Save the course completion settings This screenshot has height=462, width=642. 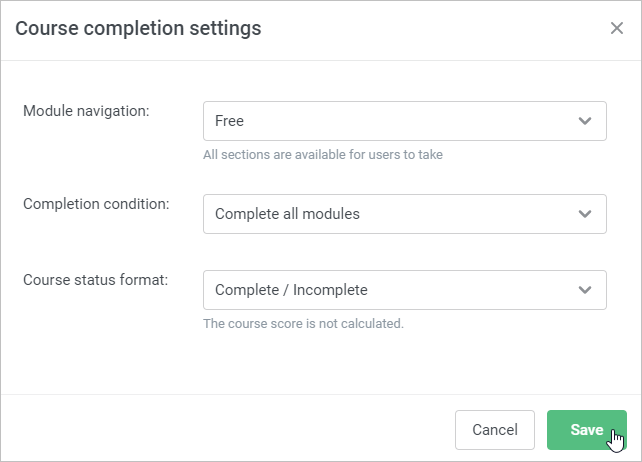tap(587, 430)
